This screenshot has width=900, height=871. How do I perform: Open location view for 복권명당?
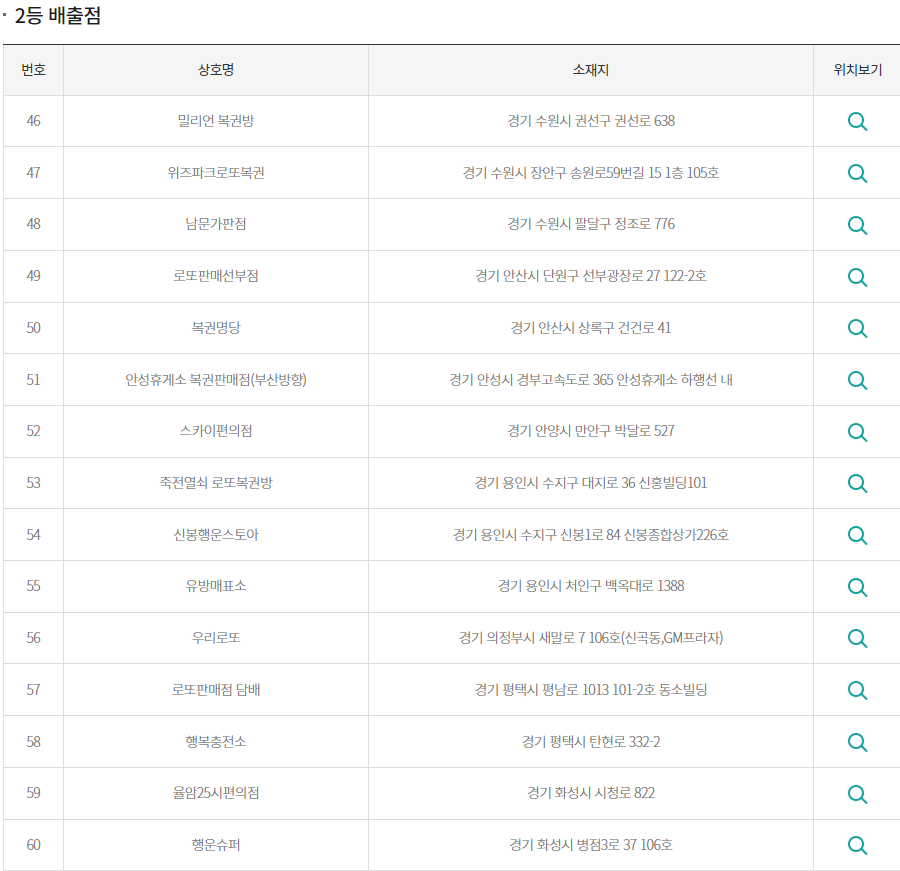pos(857,328)
